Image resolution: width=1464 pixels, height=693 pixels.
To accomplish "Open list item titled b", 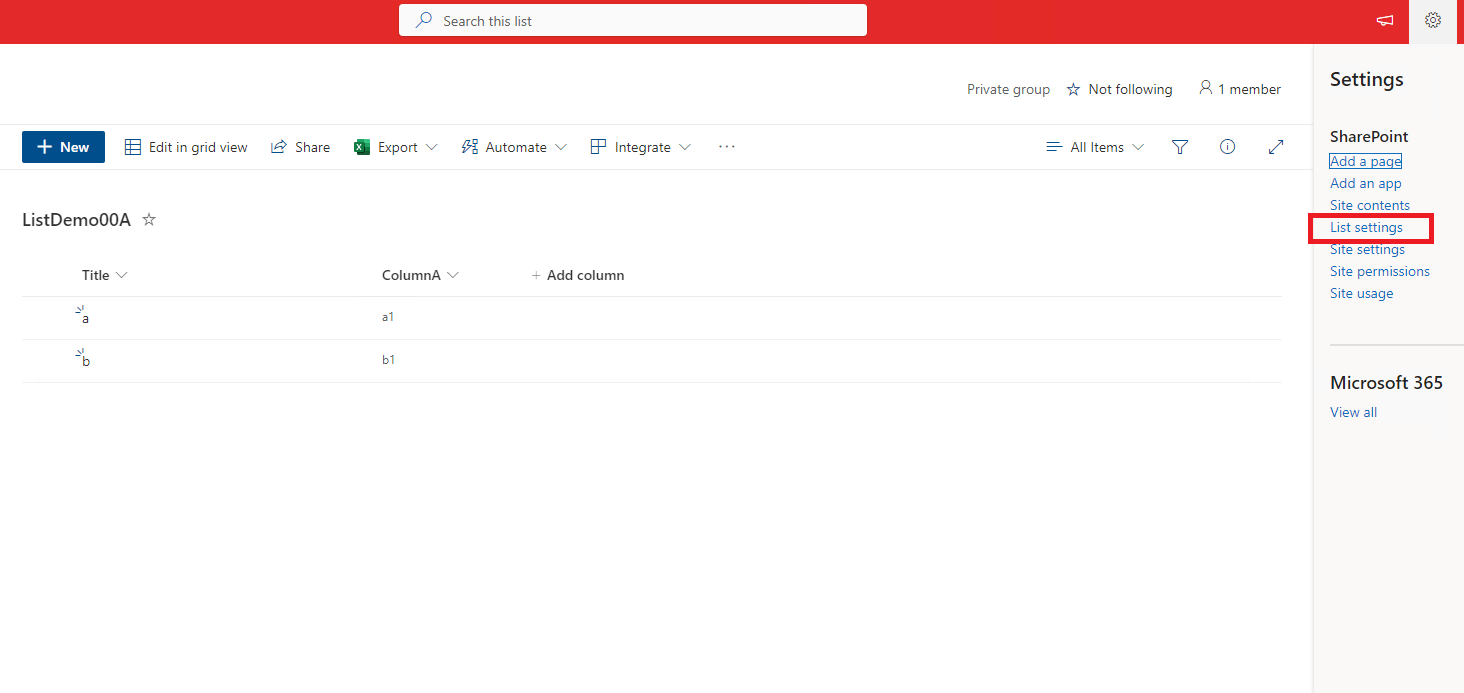I will [86, 361].
